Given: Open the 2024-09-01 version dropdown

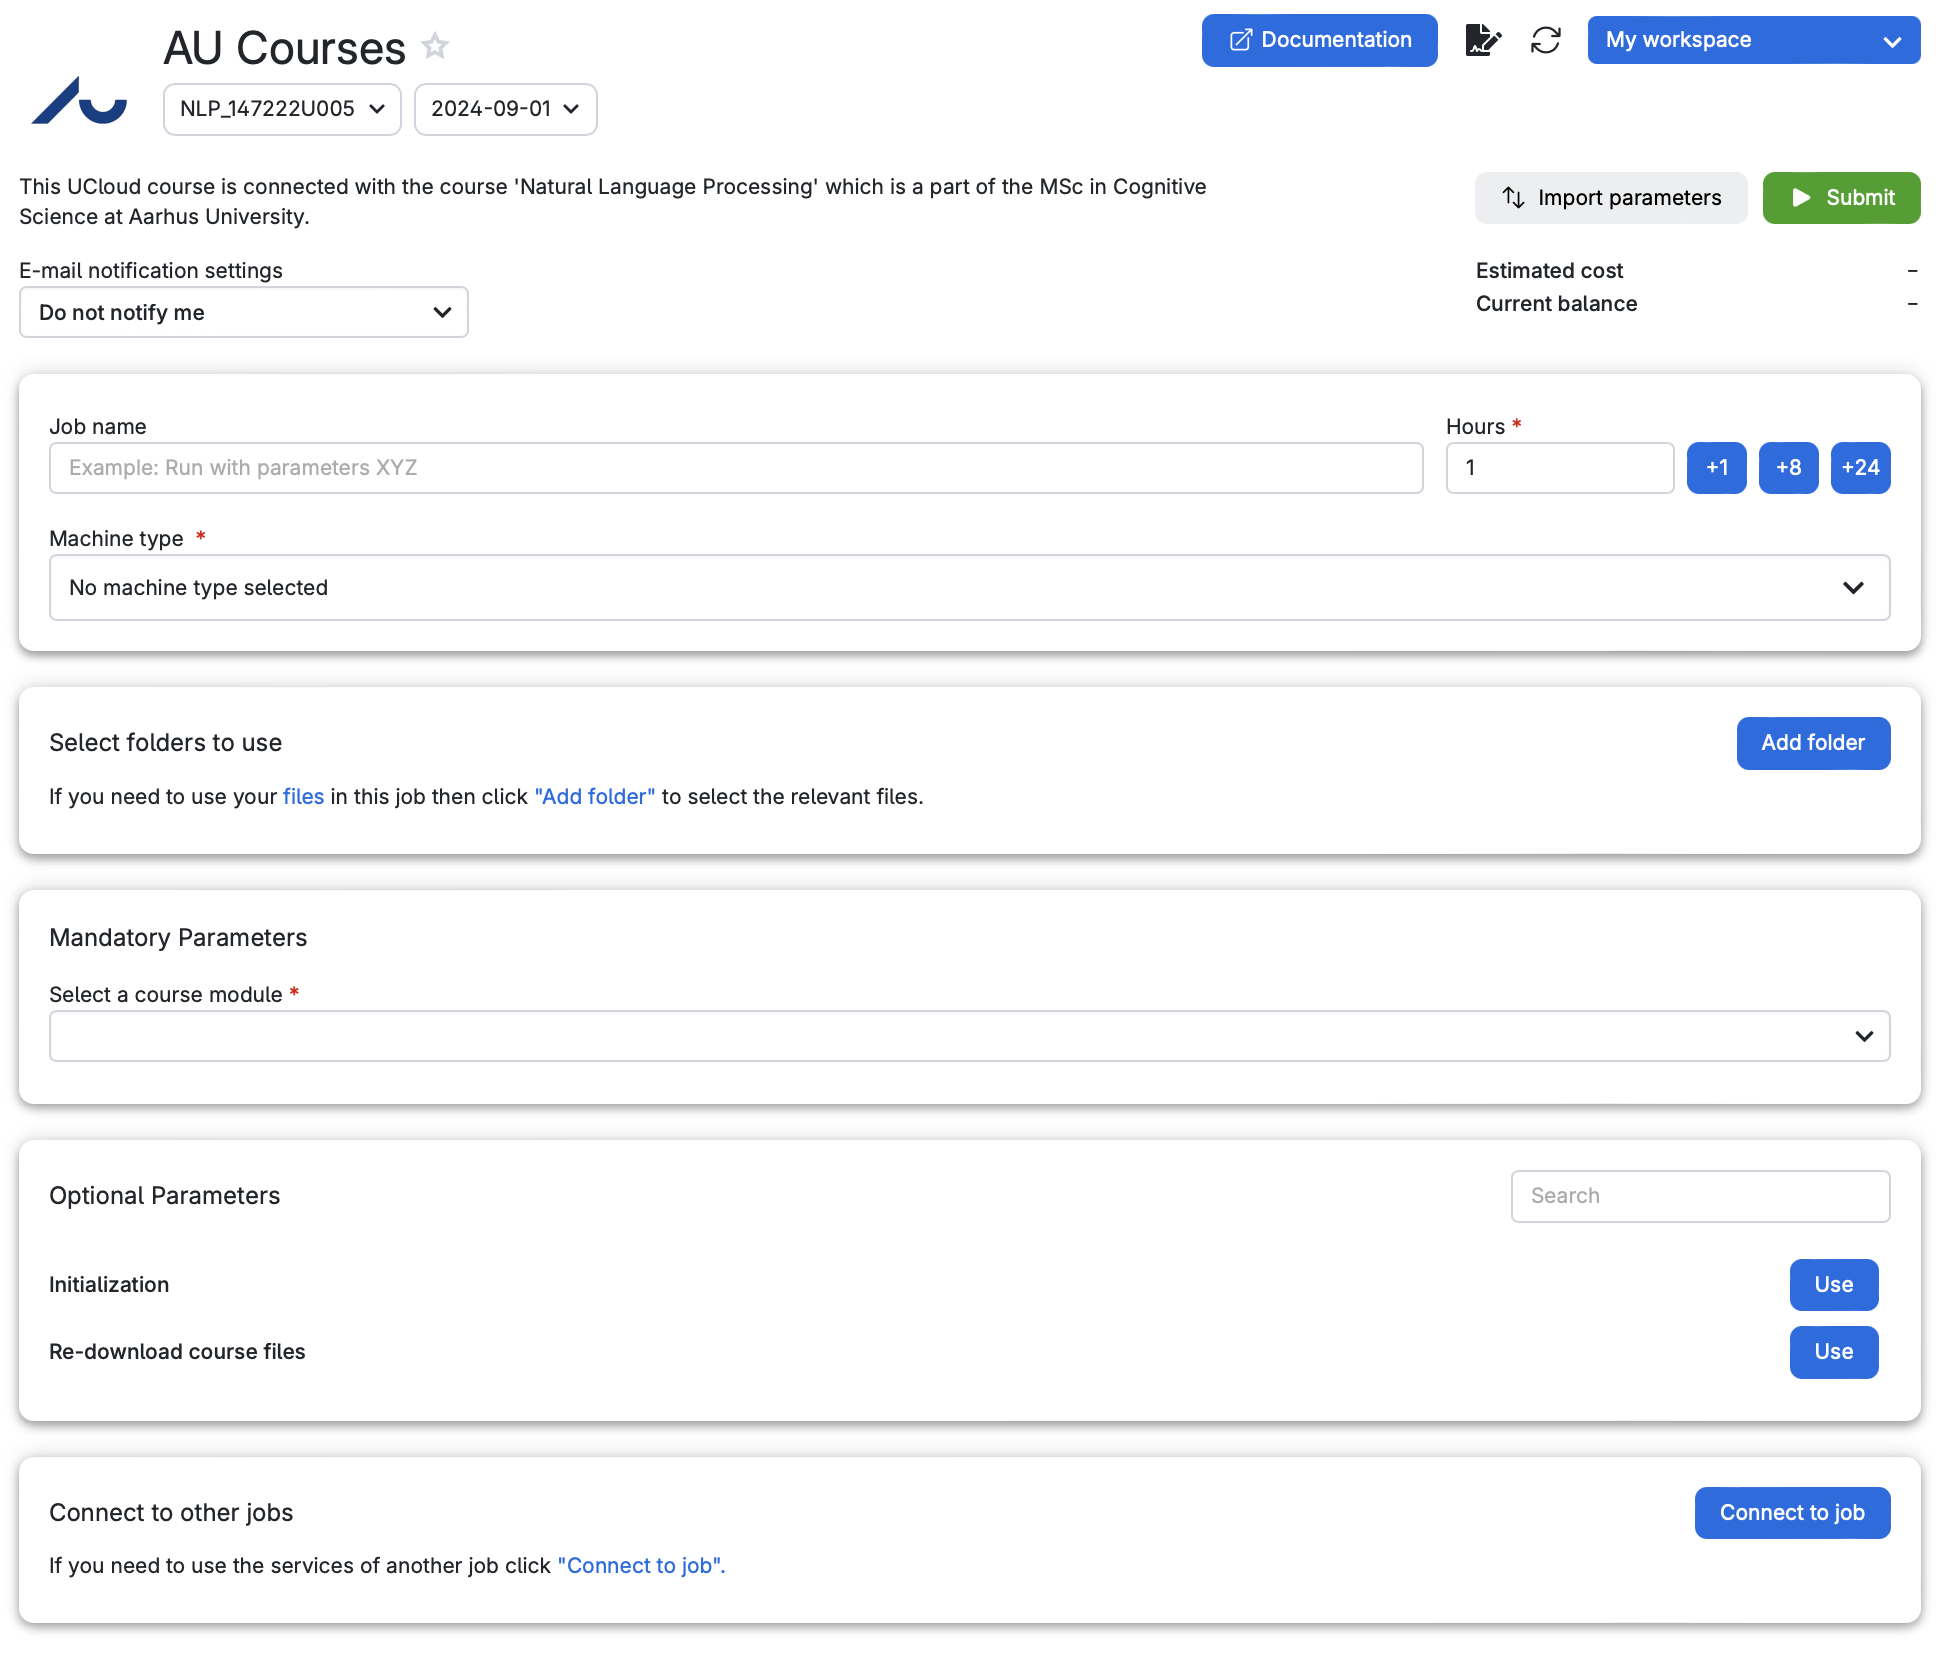Looking at the screenshot, I should click(505, 109).
